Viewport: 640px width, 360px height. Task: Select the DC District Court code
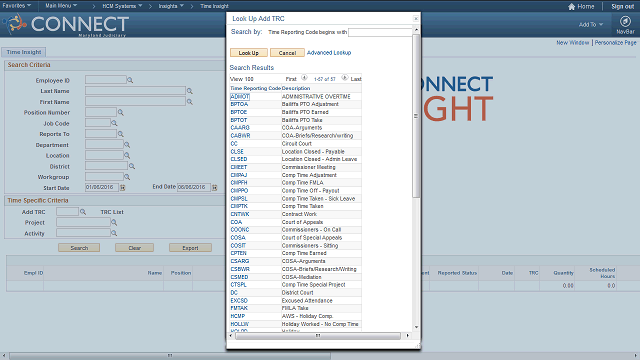[x=234, y=293]
